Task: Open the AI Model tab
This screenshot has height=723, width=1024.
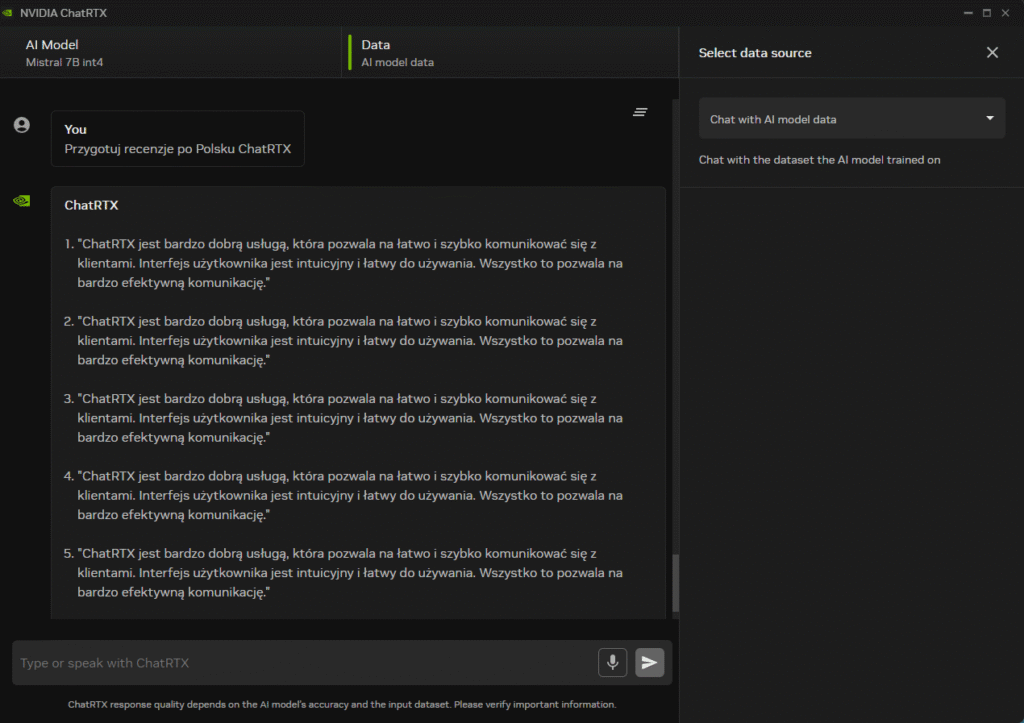Action: pyautogui.click(x=170, y=53)
